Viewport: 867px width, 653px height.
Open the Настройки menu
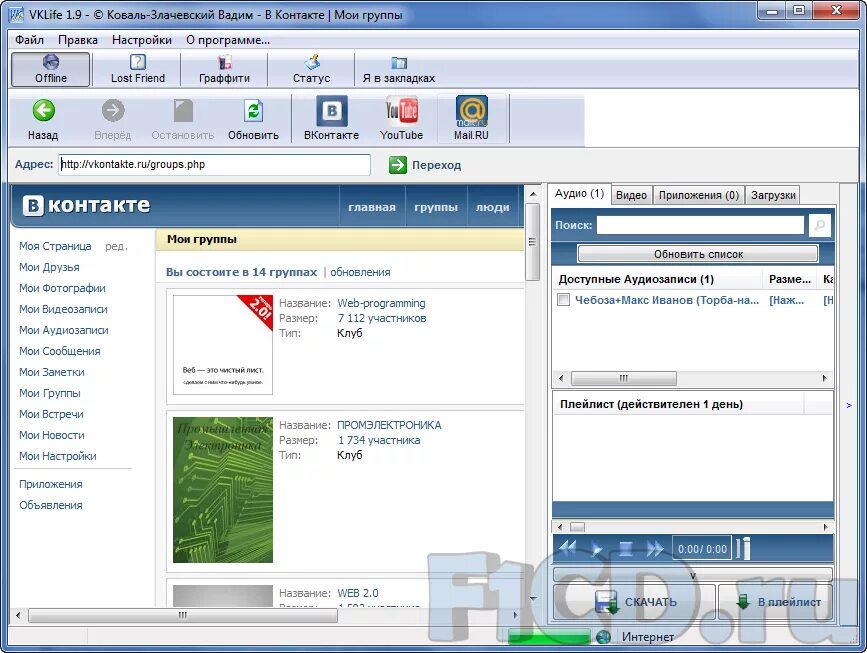[x=142, y=40]
